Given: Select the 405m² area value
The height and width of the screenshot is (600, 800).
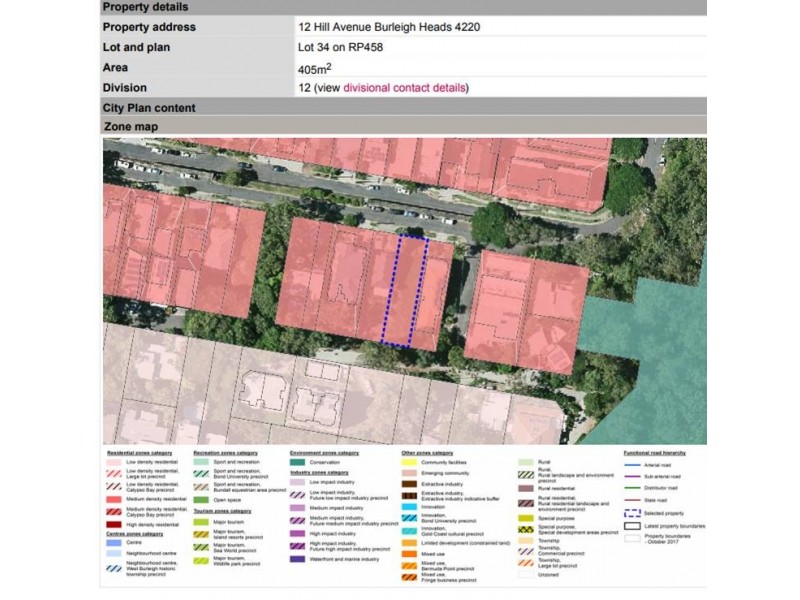Looking at the screenshot, I should click(314, 68).
